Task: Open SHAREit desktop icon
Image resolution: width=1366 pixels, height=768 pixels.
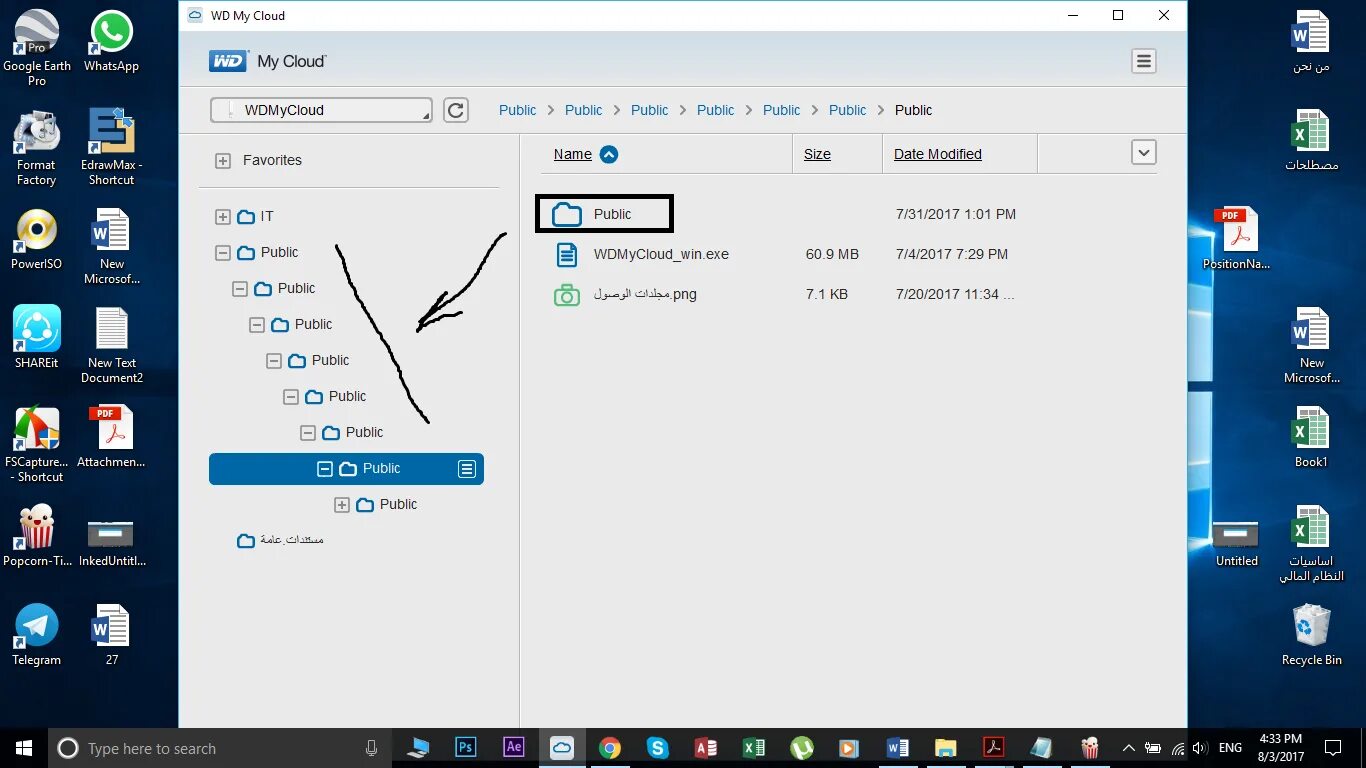Action: point(37,338)
